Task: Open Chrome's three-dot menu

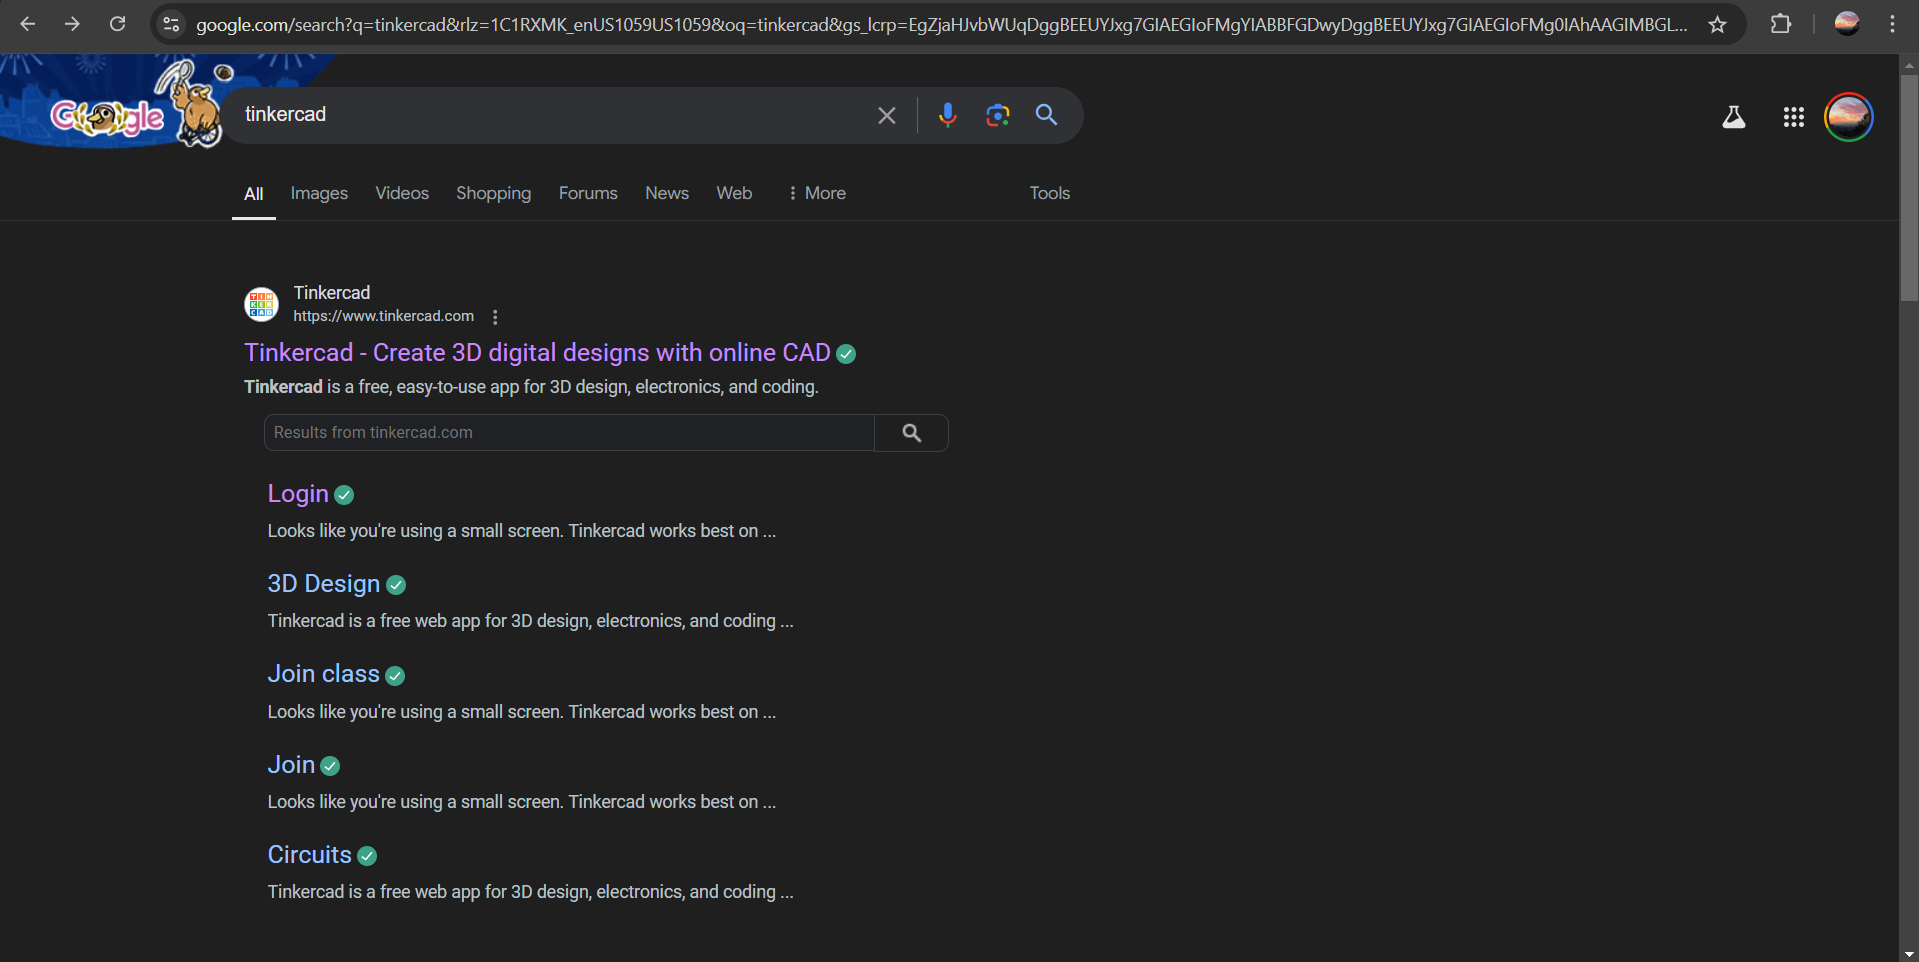Action: point(1892,24)
